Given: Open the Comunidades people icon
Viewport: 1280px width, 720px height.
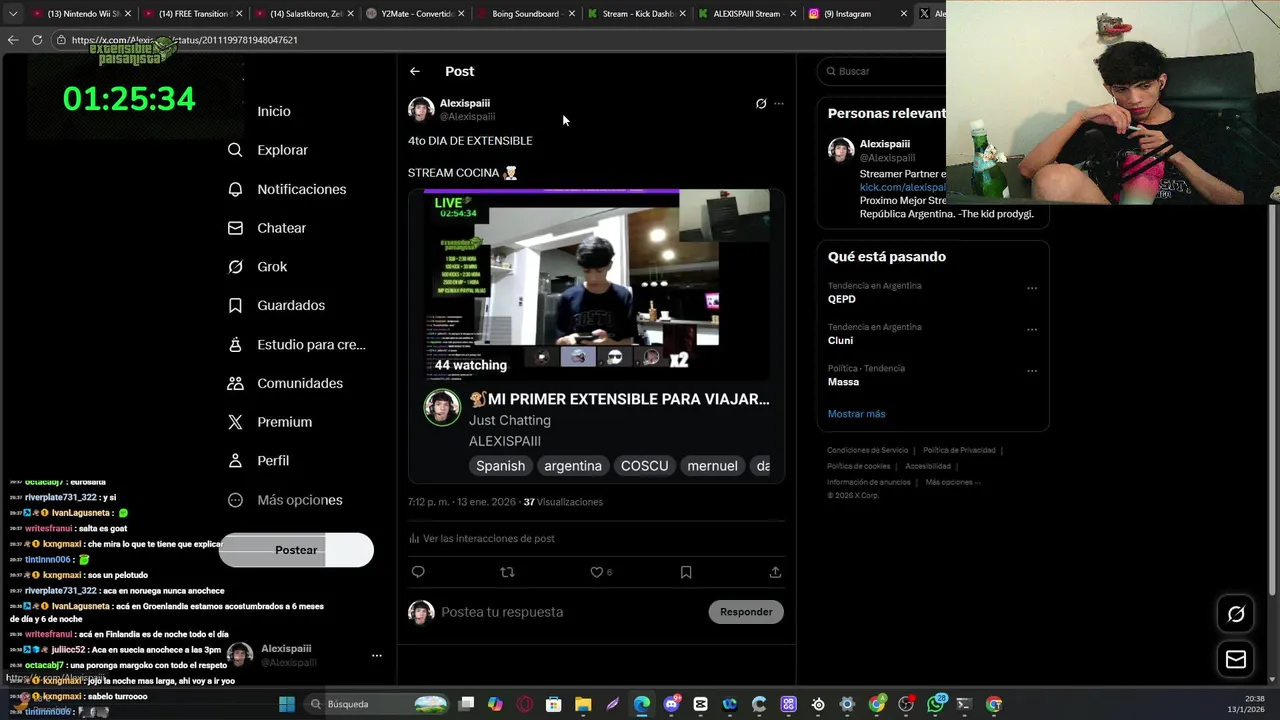Looking at the screenshot, I should (x=235, y=383).
